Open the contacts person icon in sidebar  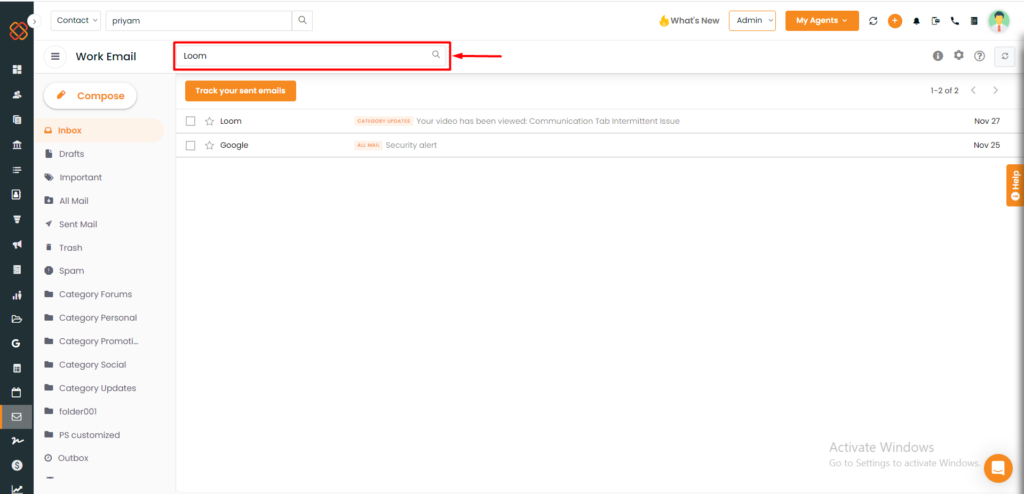tap(17, 95)
